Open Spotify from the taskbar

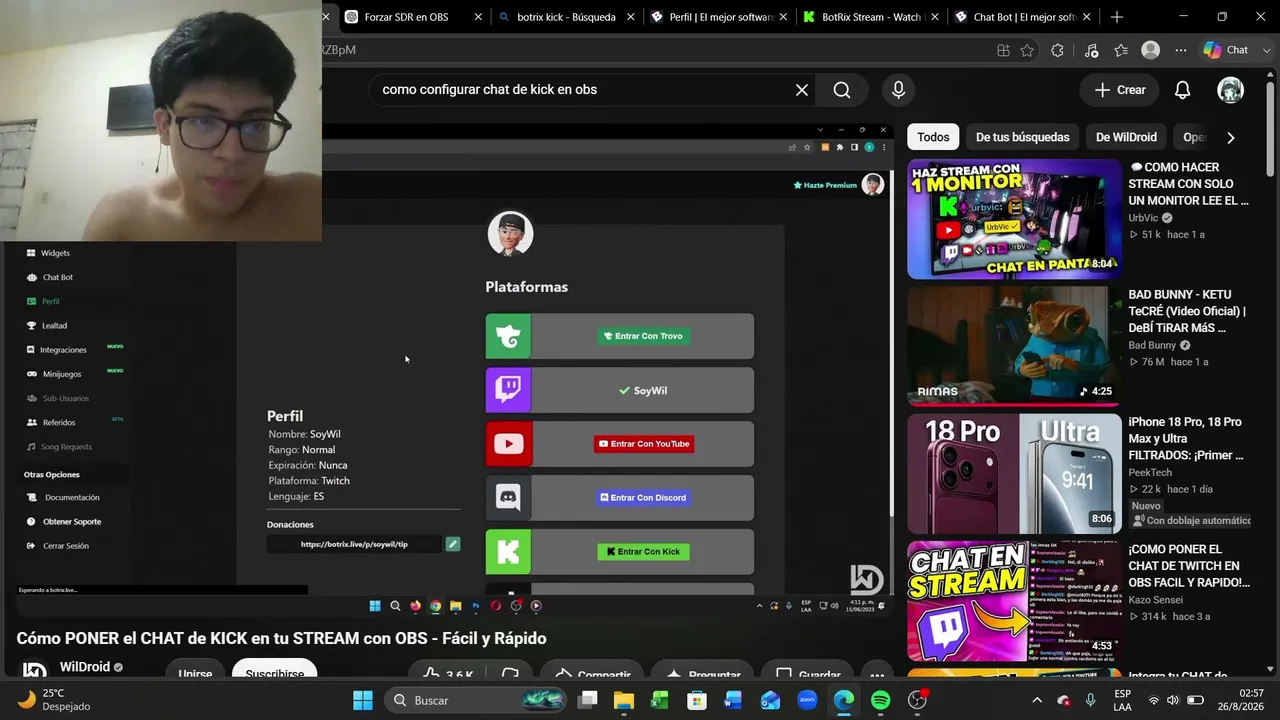881,700
